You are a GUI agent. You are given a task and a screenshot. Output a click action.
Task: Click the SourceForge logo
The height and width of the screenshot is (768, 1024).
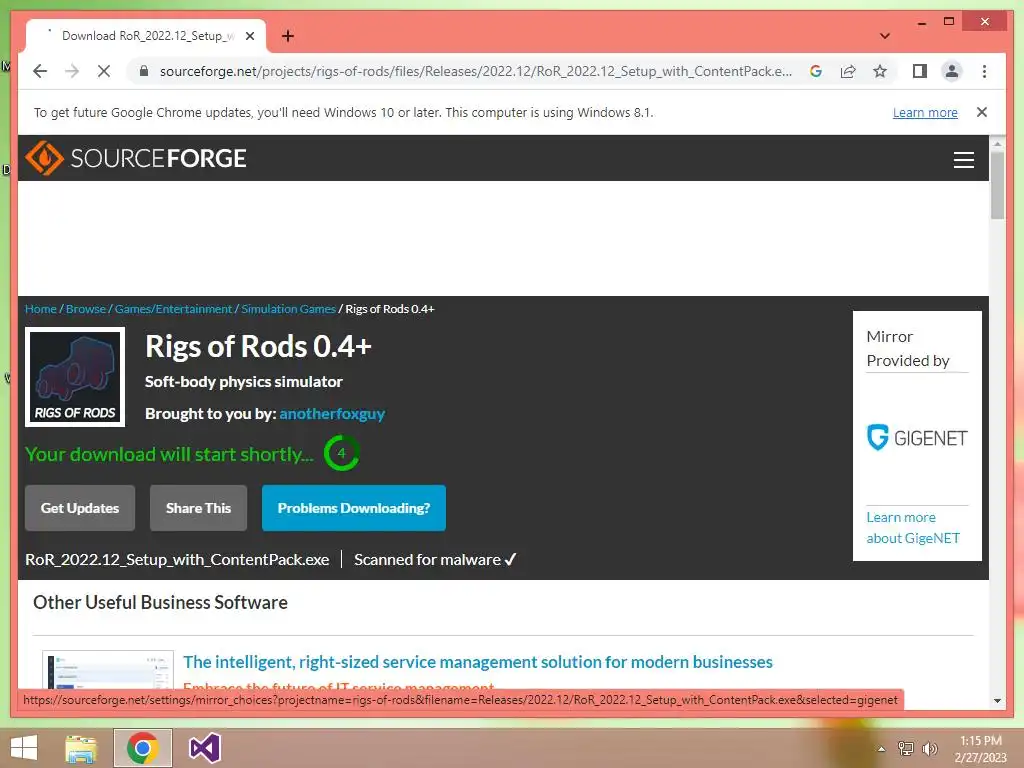click(x=136, y=158)
